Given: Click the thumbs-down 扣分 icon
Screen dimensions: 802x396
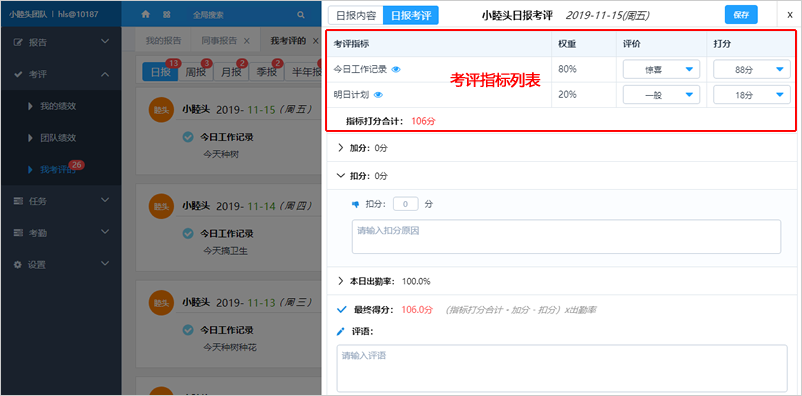Looking at the screenshot, I should (355, 204).
